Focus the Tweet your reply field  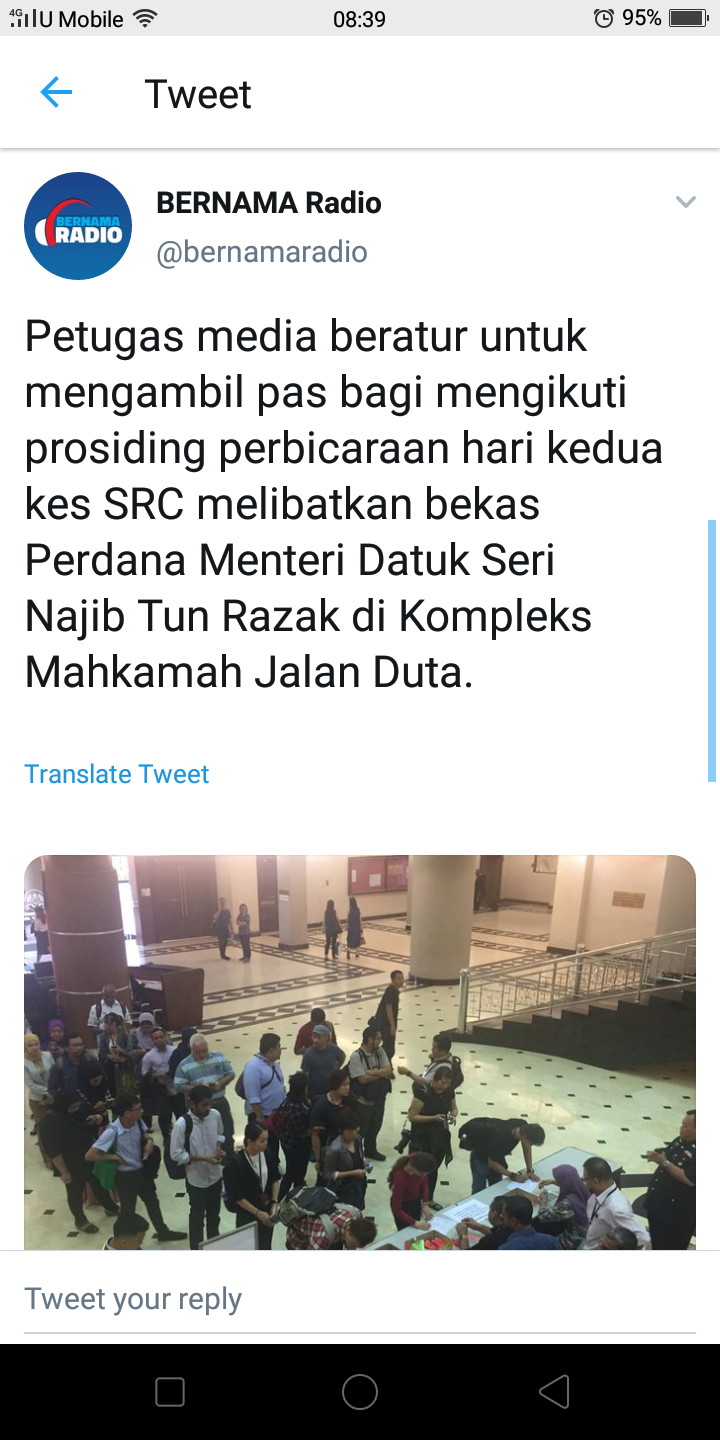[x=360, y=1298]
